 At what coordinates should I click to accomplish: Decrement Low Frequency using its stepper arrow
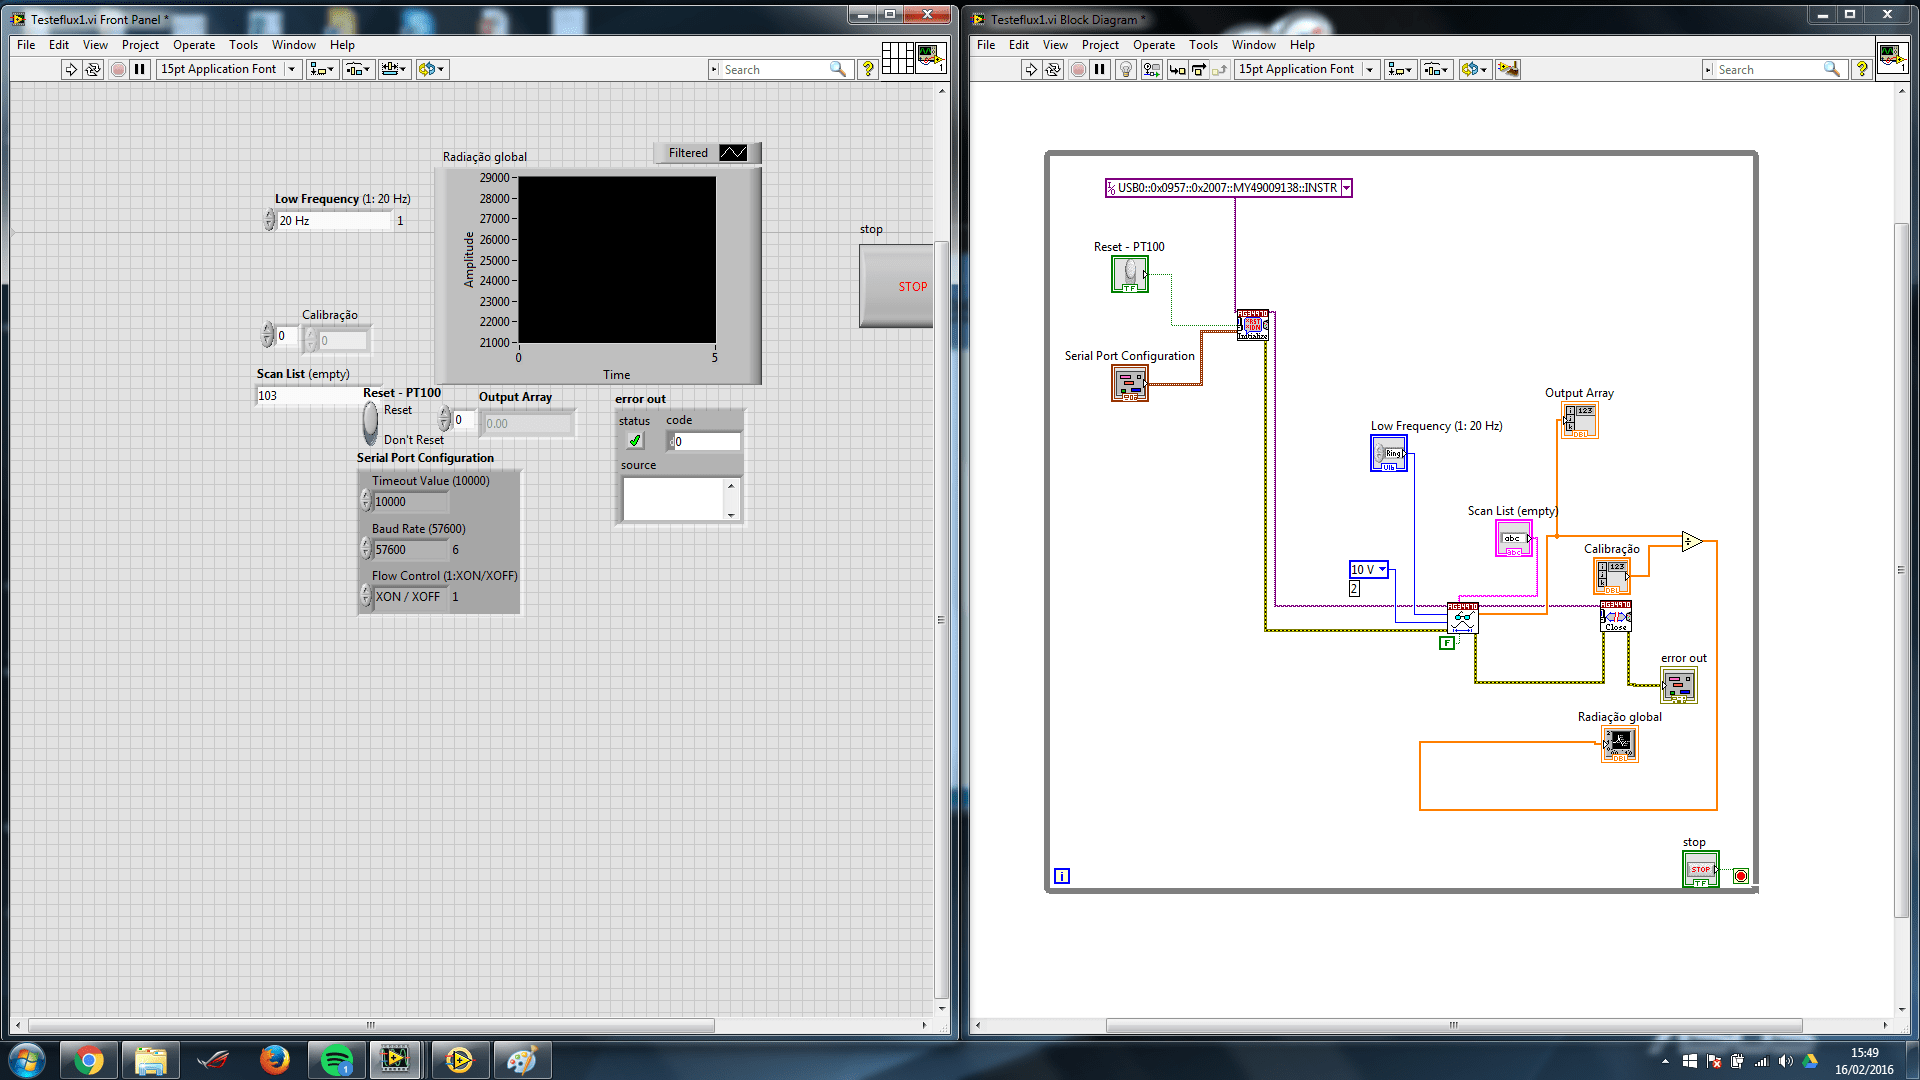[270, 224]
